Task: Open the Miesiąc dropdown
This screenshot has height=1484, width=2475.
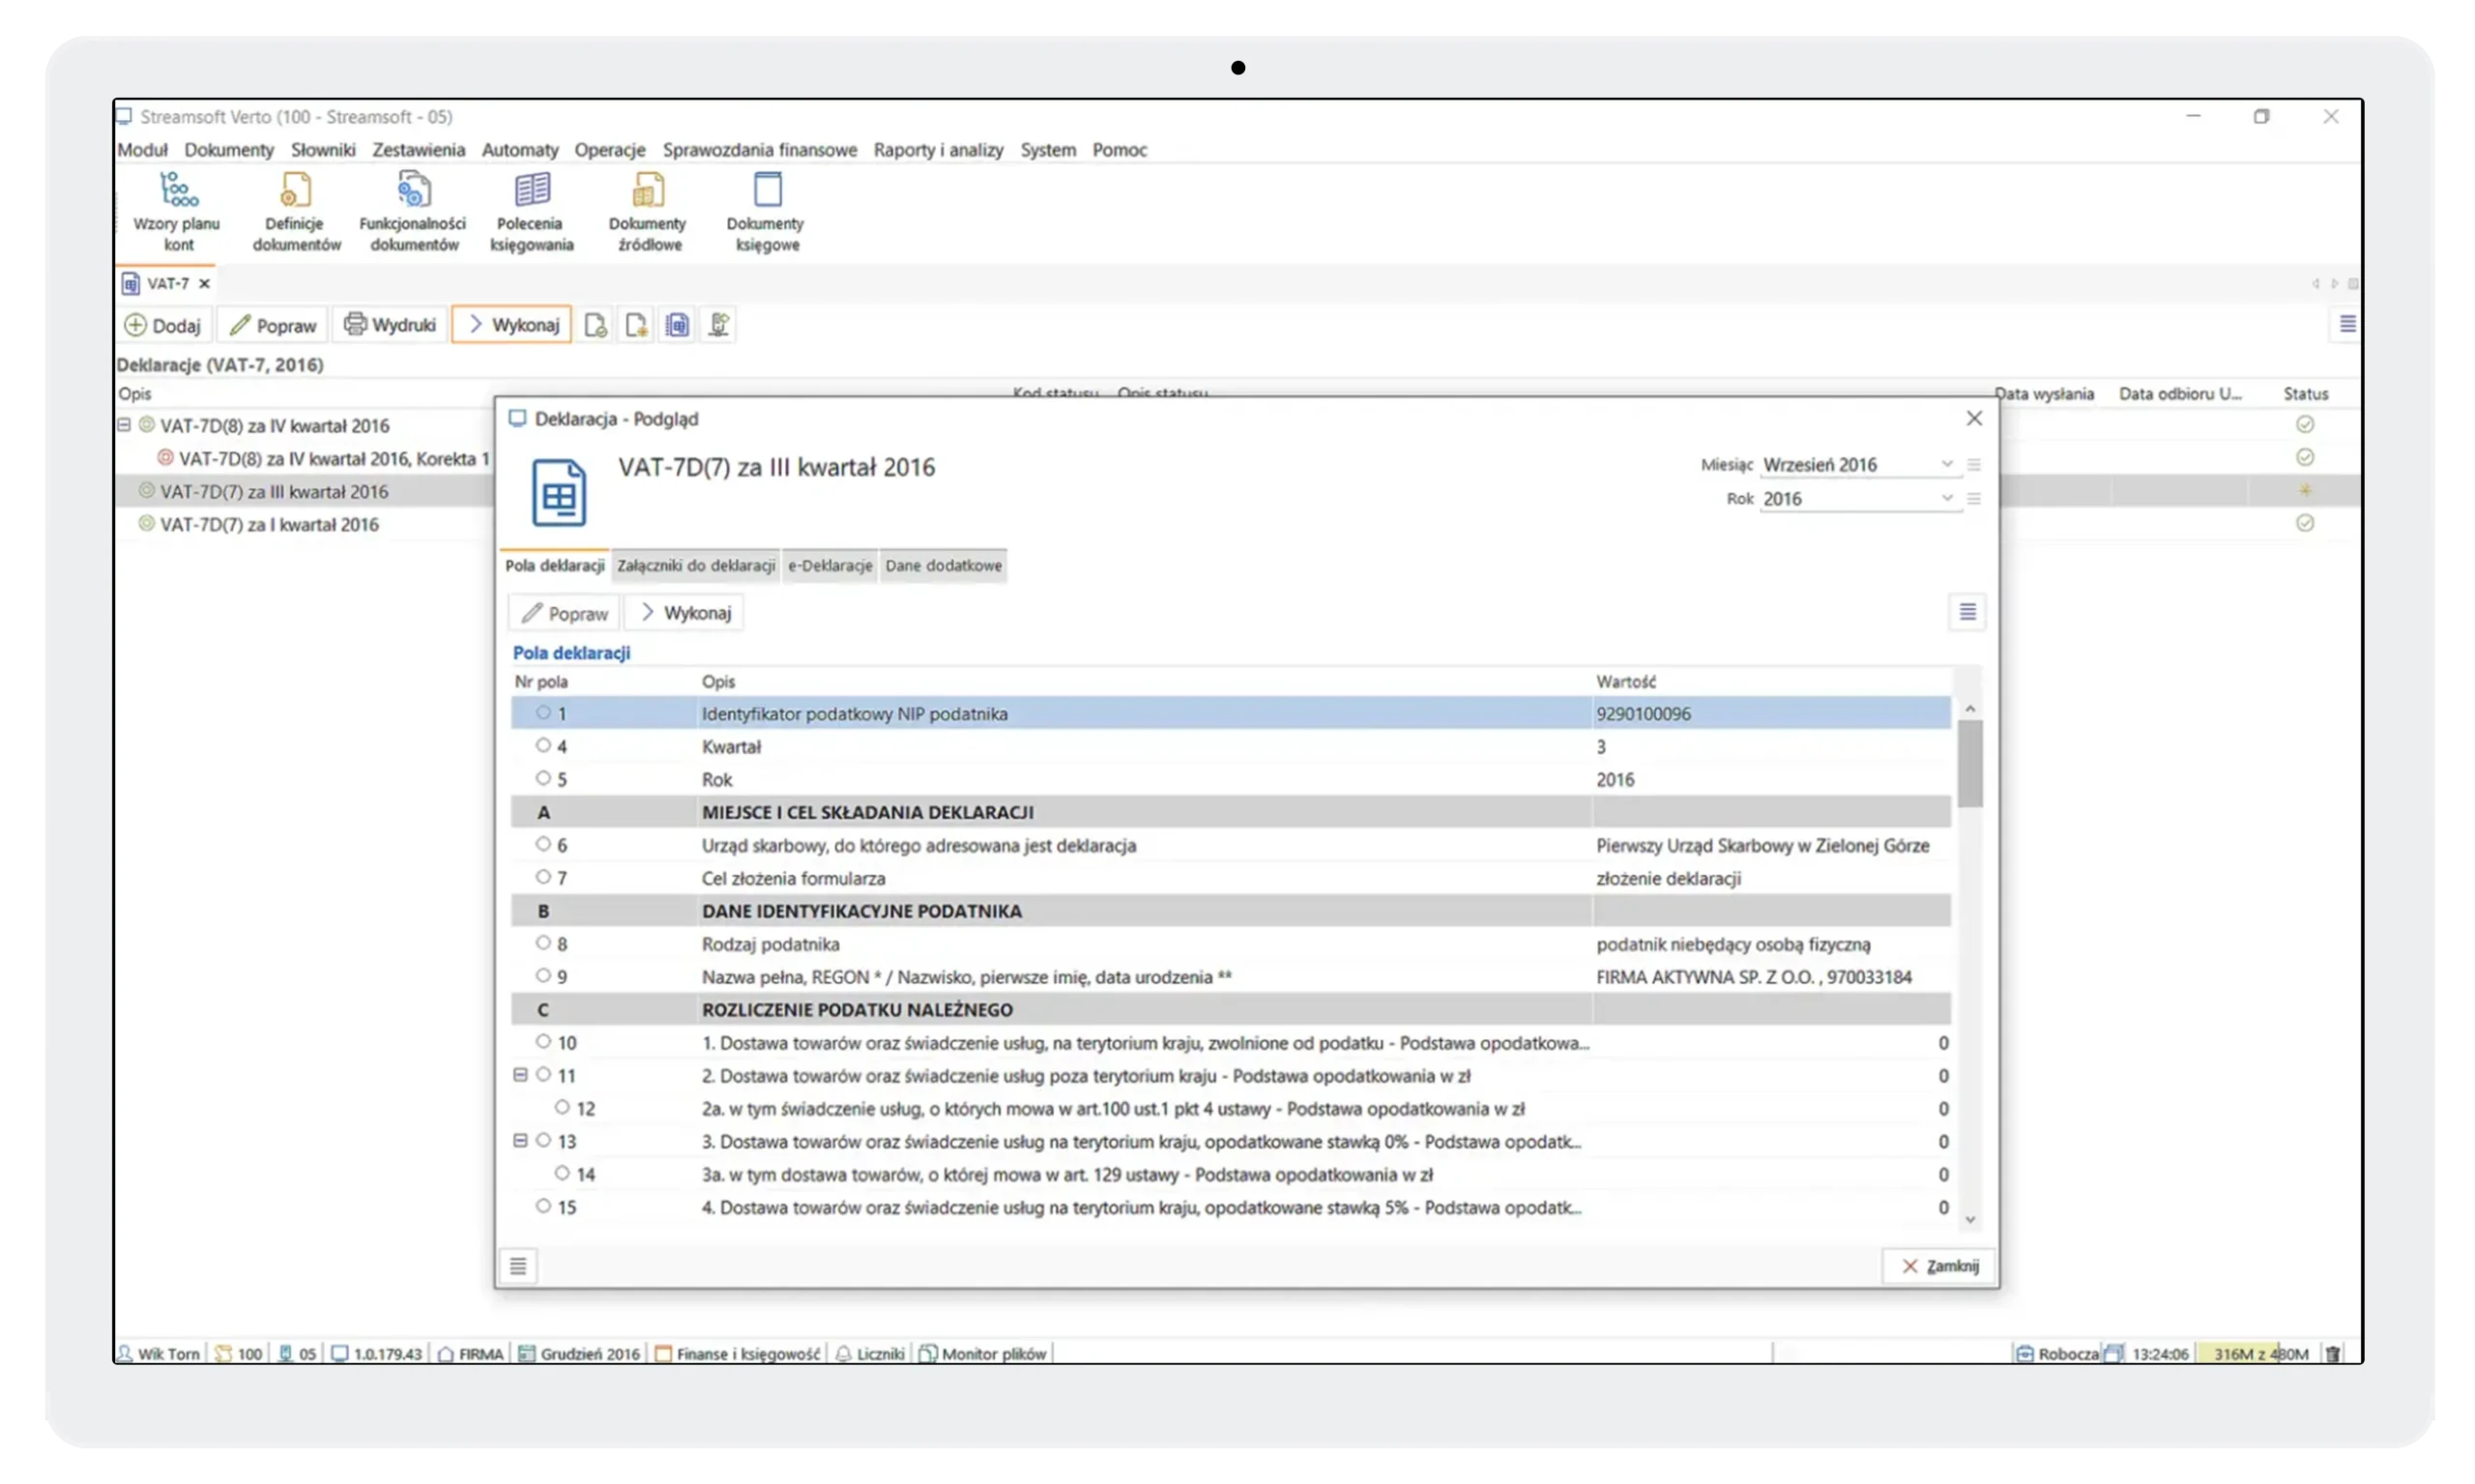Action: coord(1946,464)
